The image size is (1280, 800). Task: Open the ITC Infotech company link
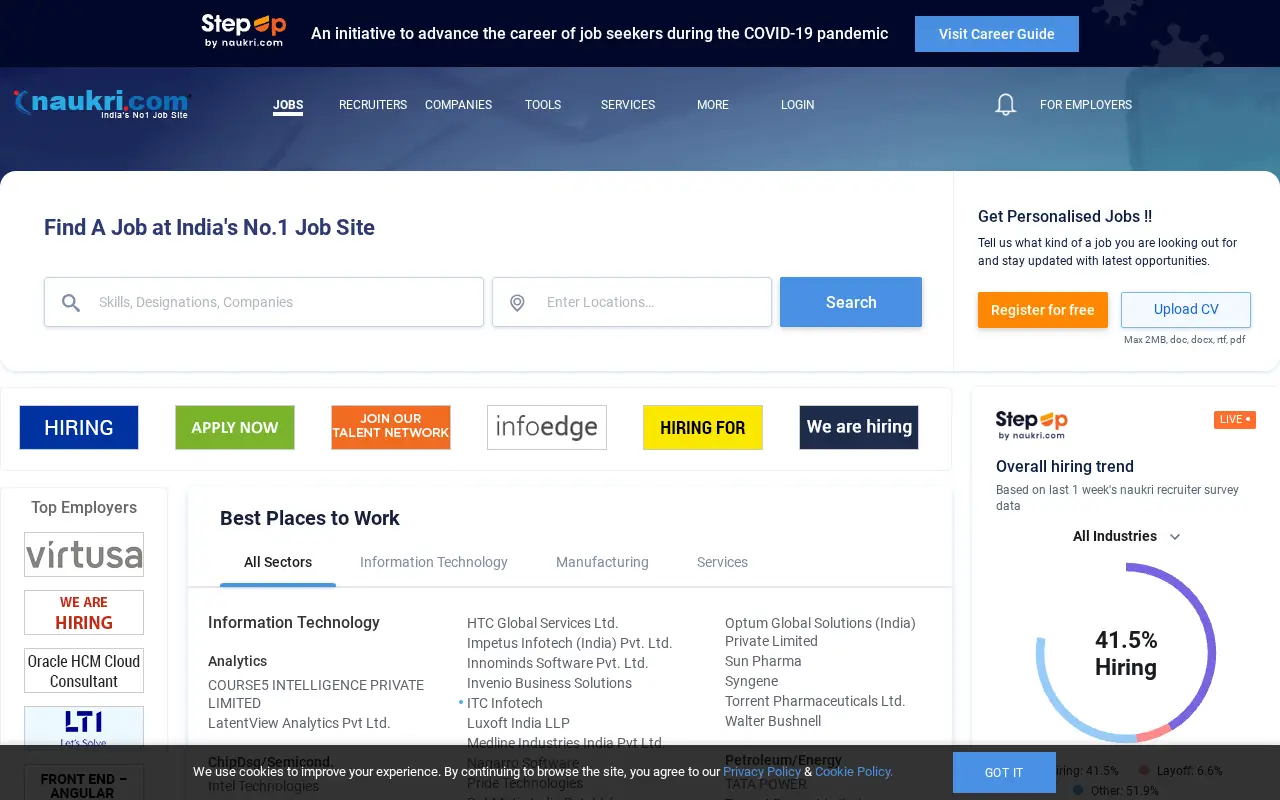pyautogui.click(x=505, y=703)
